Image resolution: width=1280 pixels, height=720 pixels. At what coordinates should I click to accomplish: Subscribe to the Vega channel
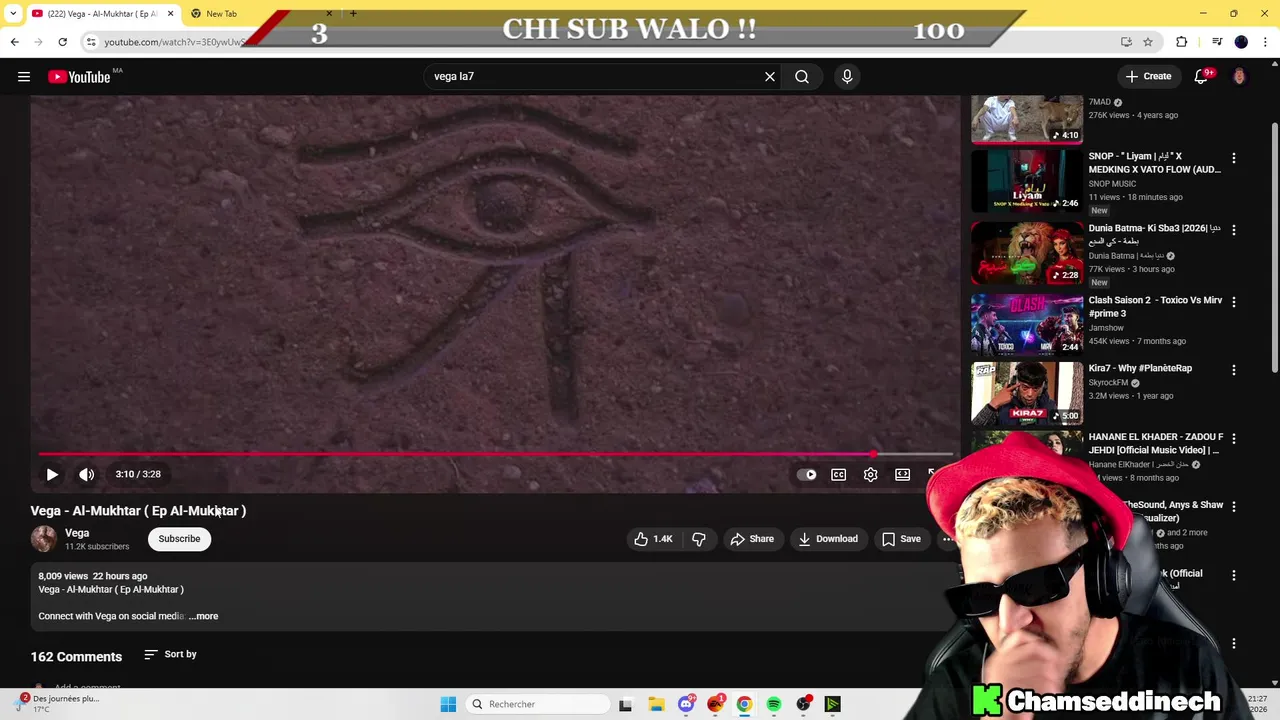point(179,539)
